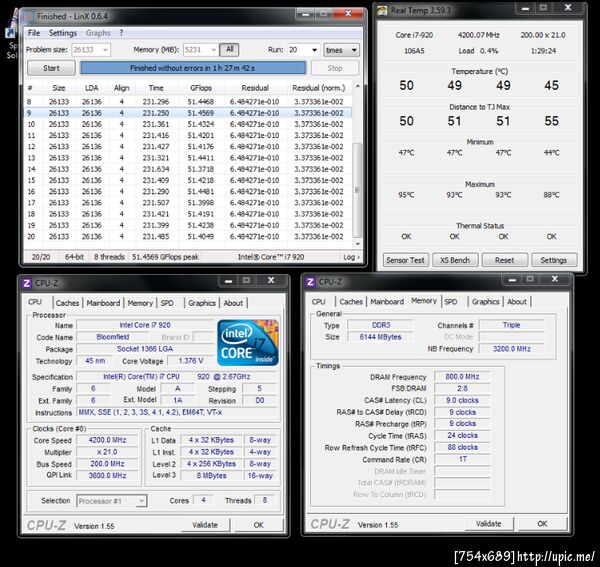Open the Settings menu in LinX

[x=63, y=33]
